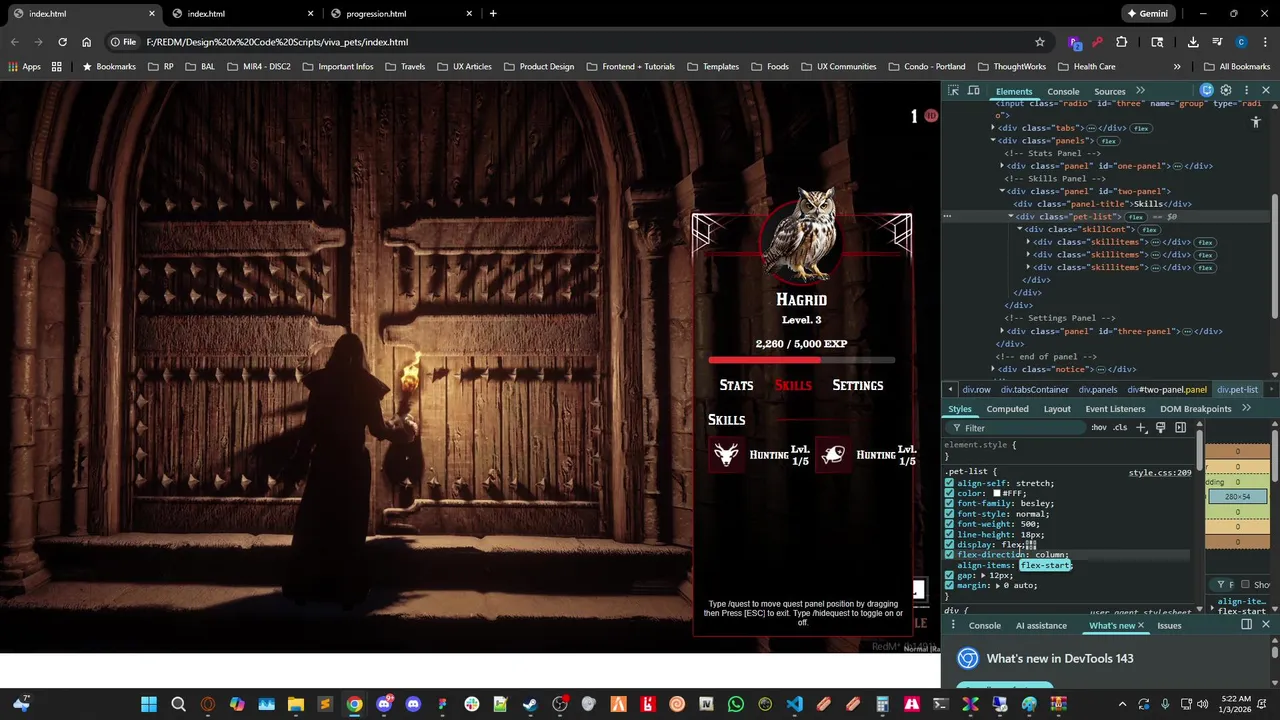
Task: Uncheck the gap property checkbox
Action: coord(949,575)
